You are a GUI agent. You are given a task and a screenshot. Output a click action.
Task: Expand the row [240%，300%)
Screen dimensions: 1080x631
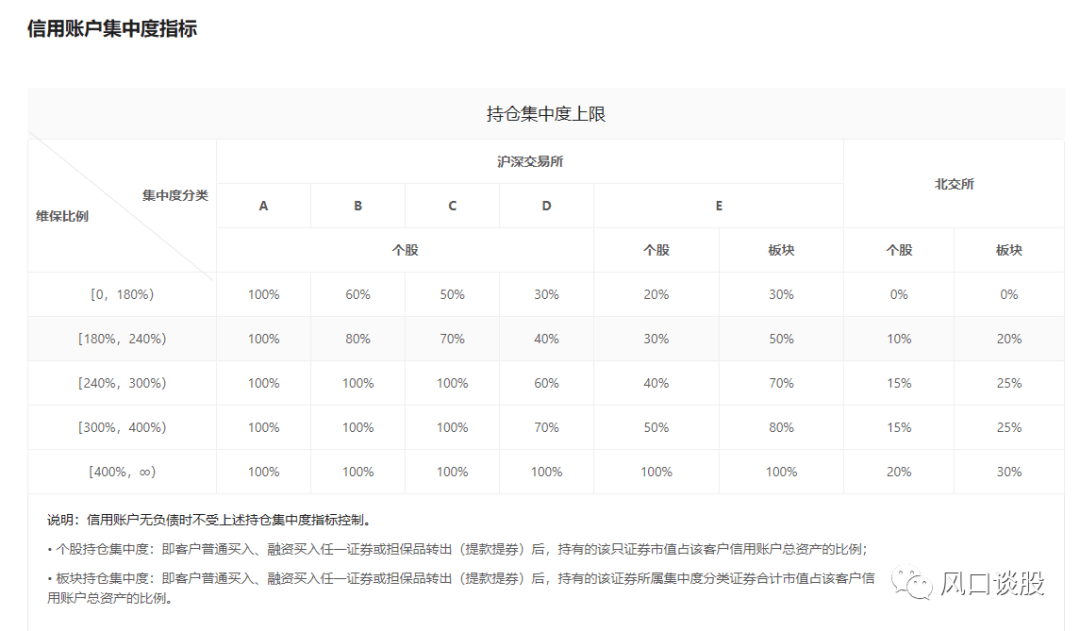[x=122, y=382]
